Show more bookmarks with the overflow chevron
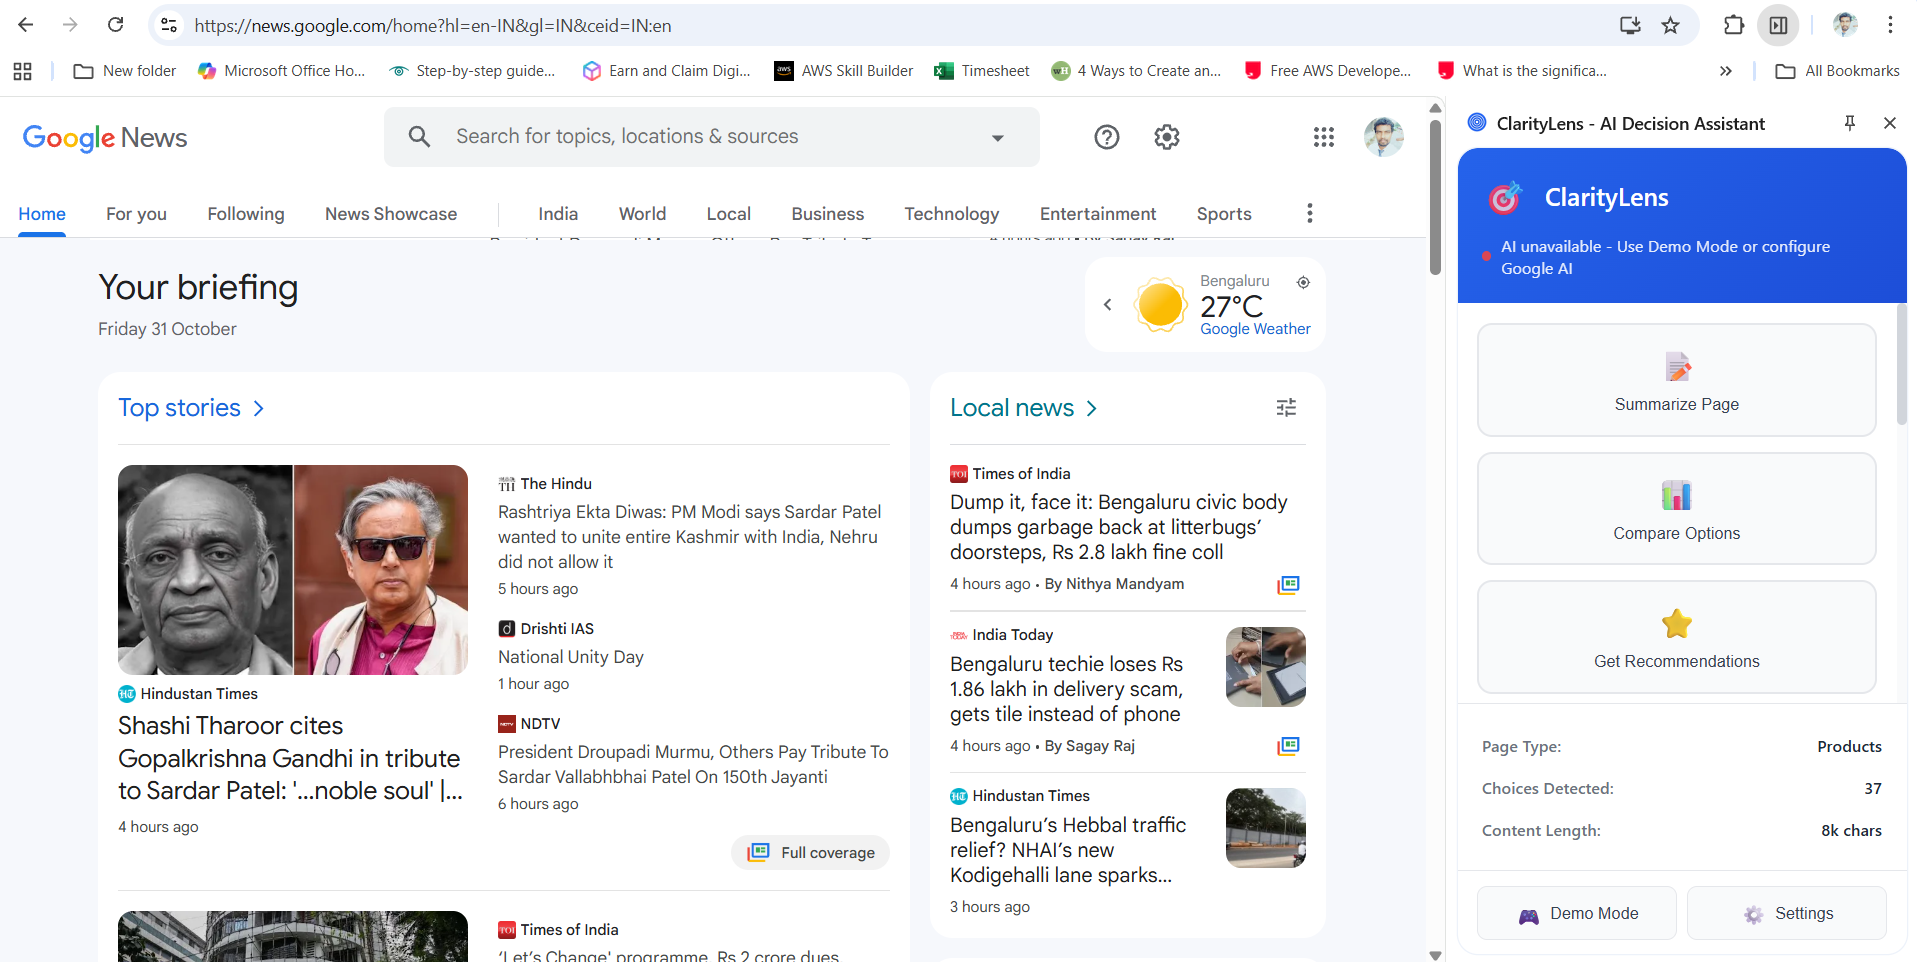 pyautogui.click(x=1725, y=71)
